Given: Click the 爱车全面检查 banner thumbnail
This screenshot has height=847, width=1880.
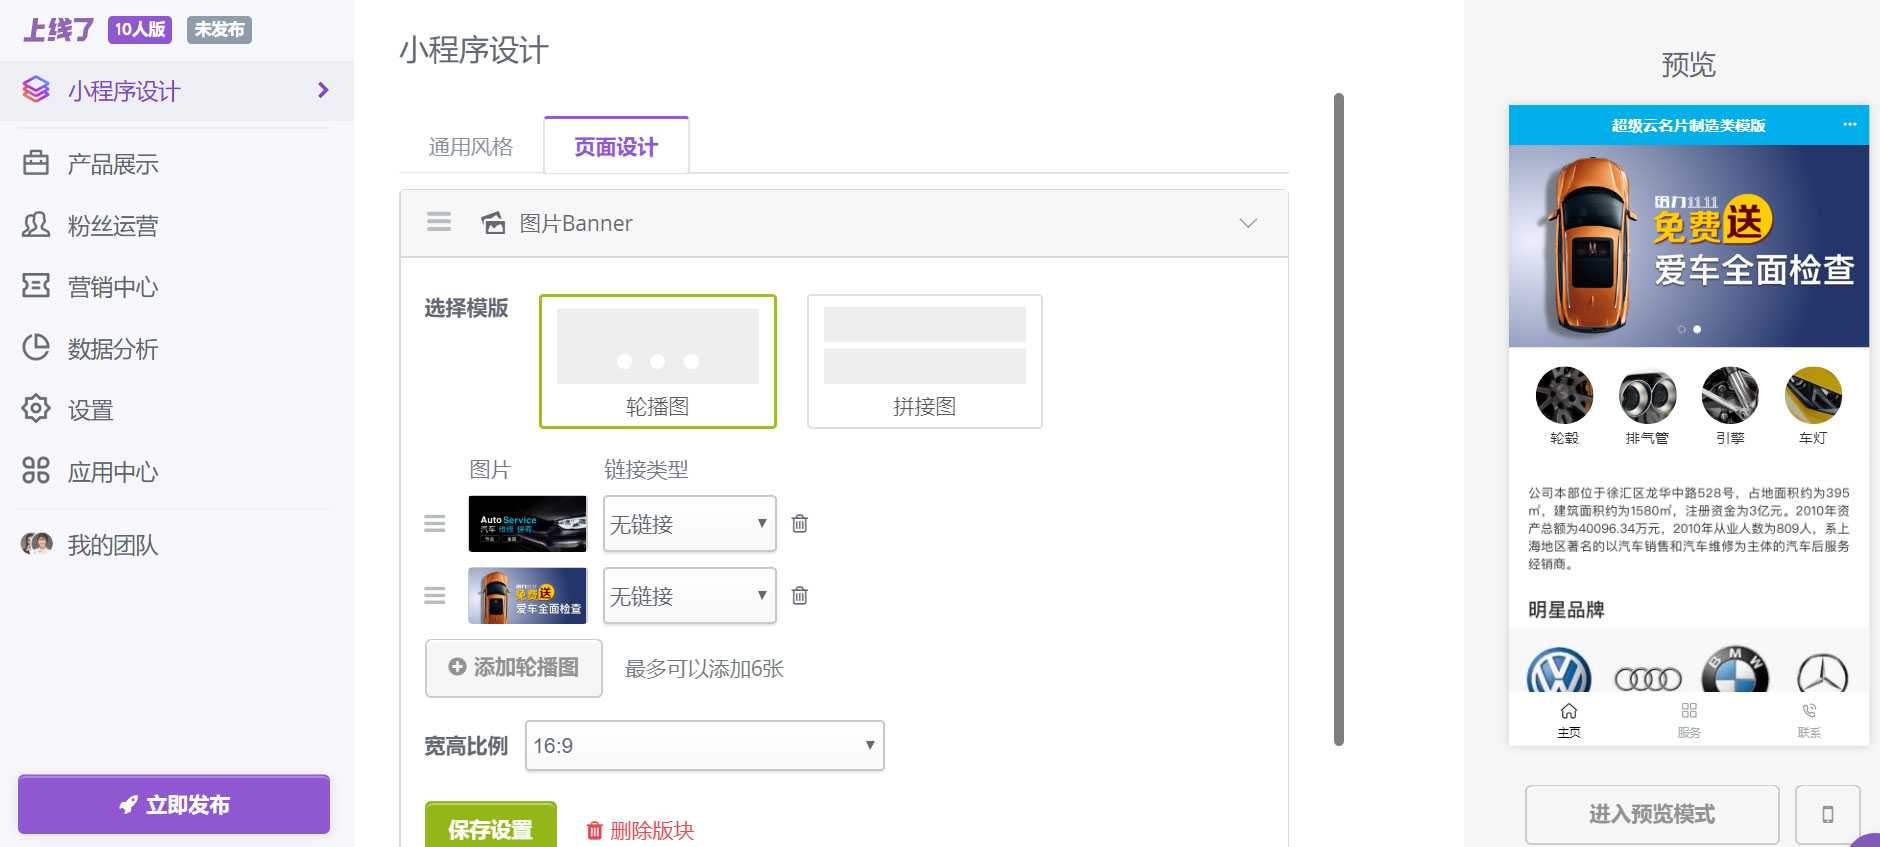Looking at the screenshot, I should tap(528, 596).
